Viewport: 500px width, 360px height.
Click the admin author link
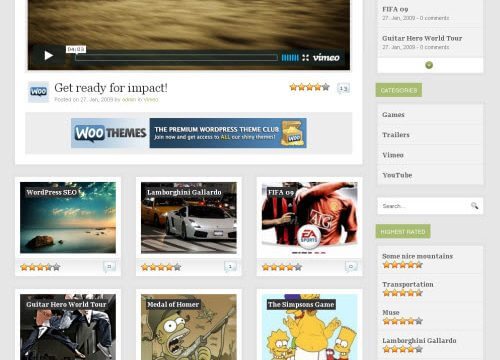[x=129, y=99]
